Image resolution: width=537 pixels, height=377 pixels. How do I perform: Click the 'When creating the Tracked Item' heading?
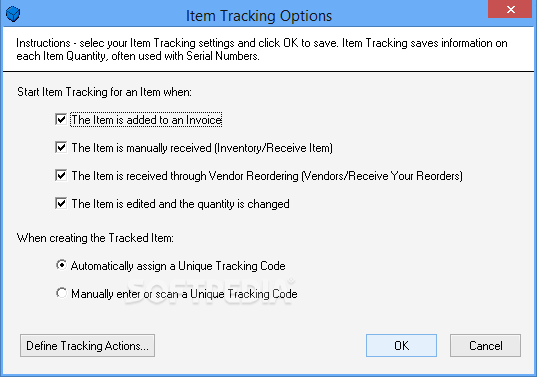click(x=95, y=238)
